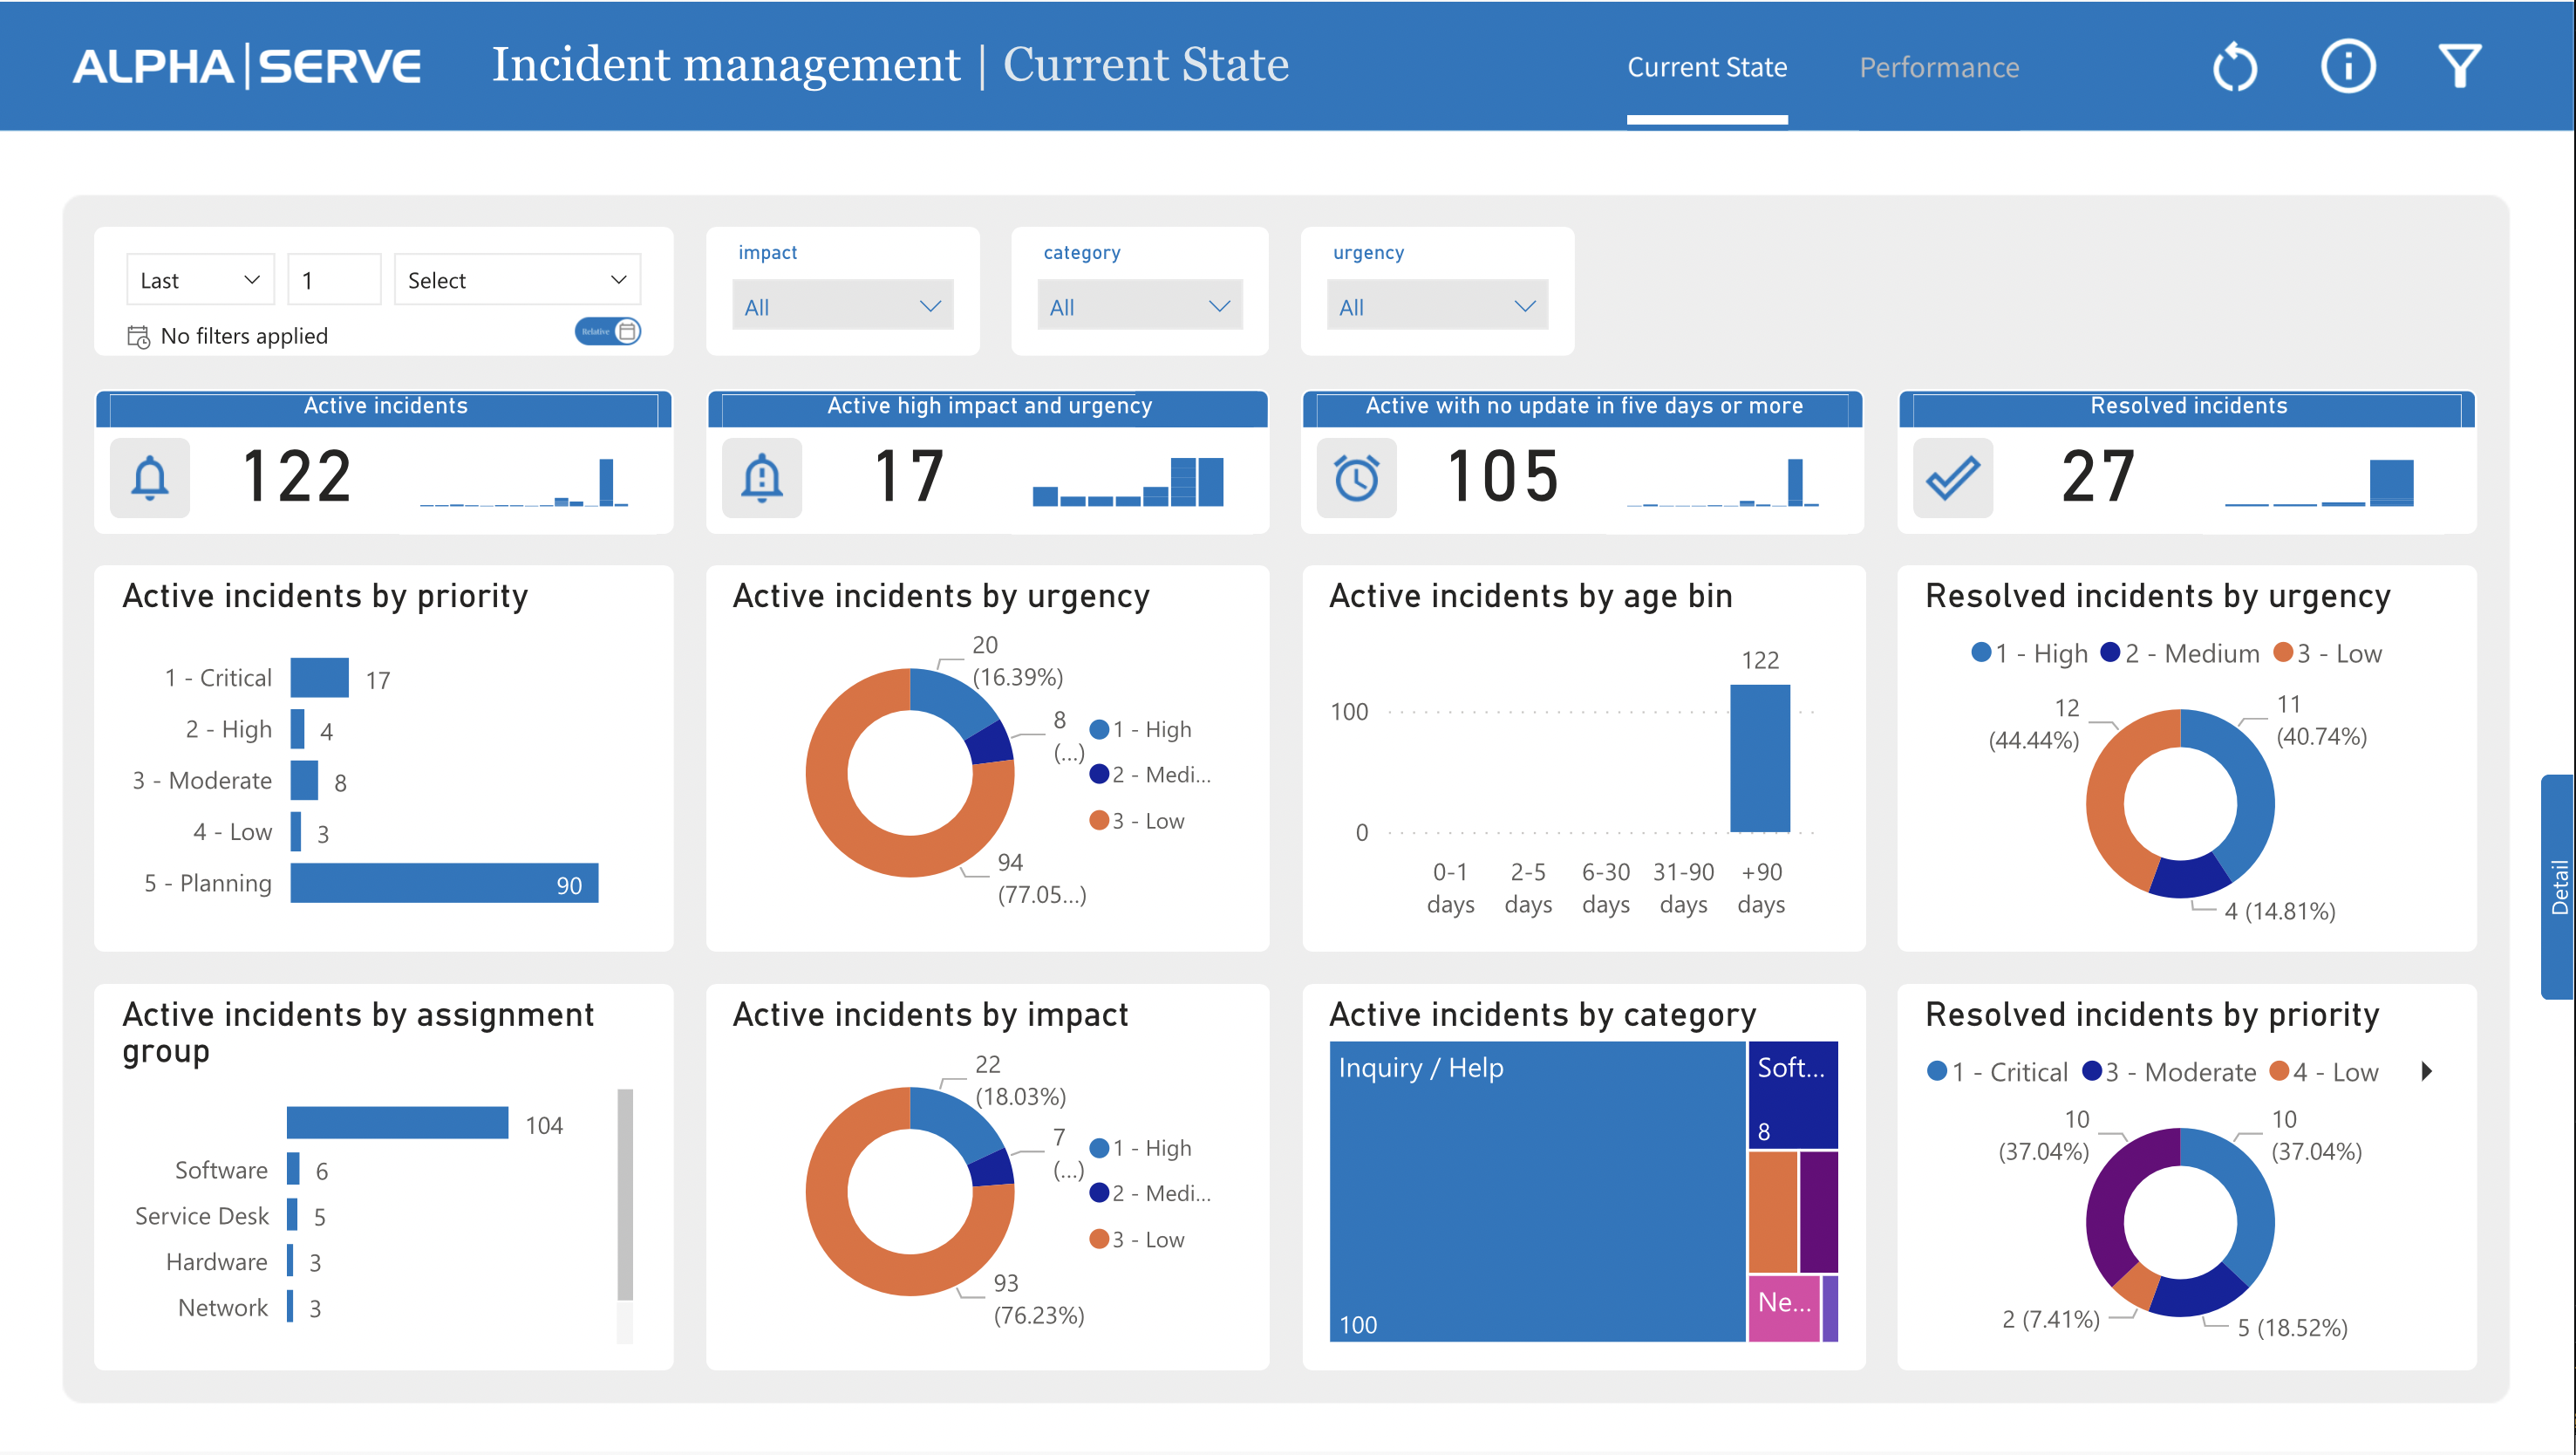Open the impact All dropdown
Screen dimensions: 2576x1455
click(842, 307)
